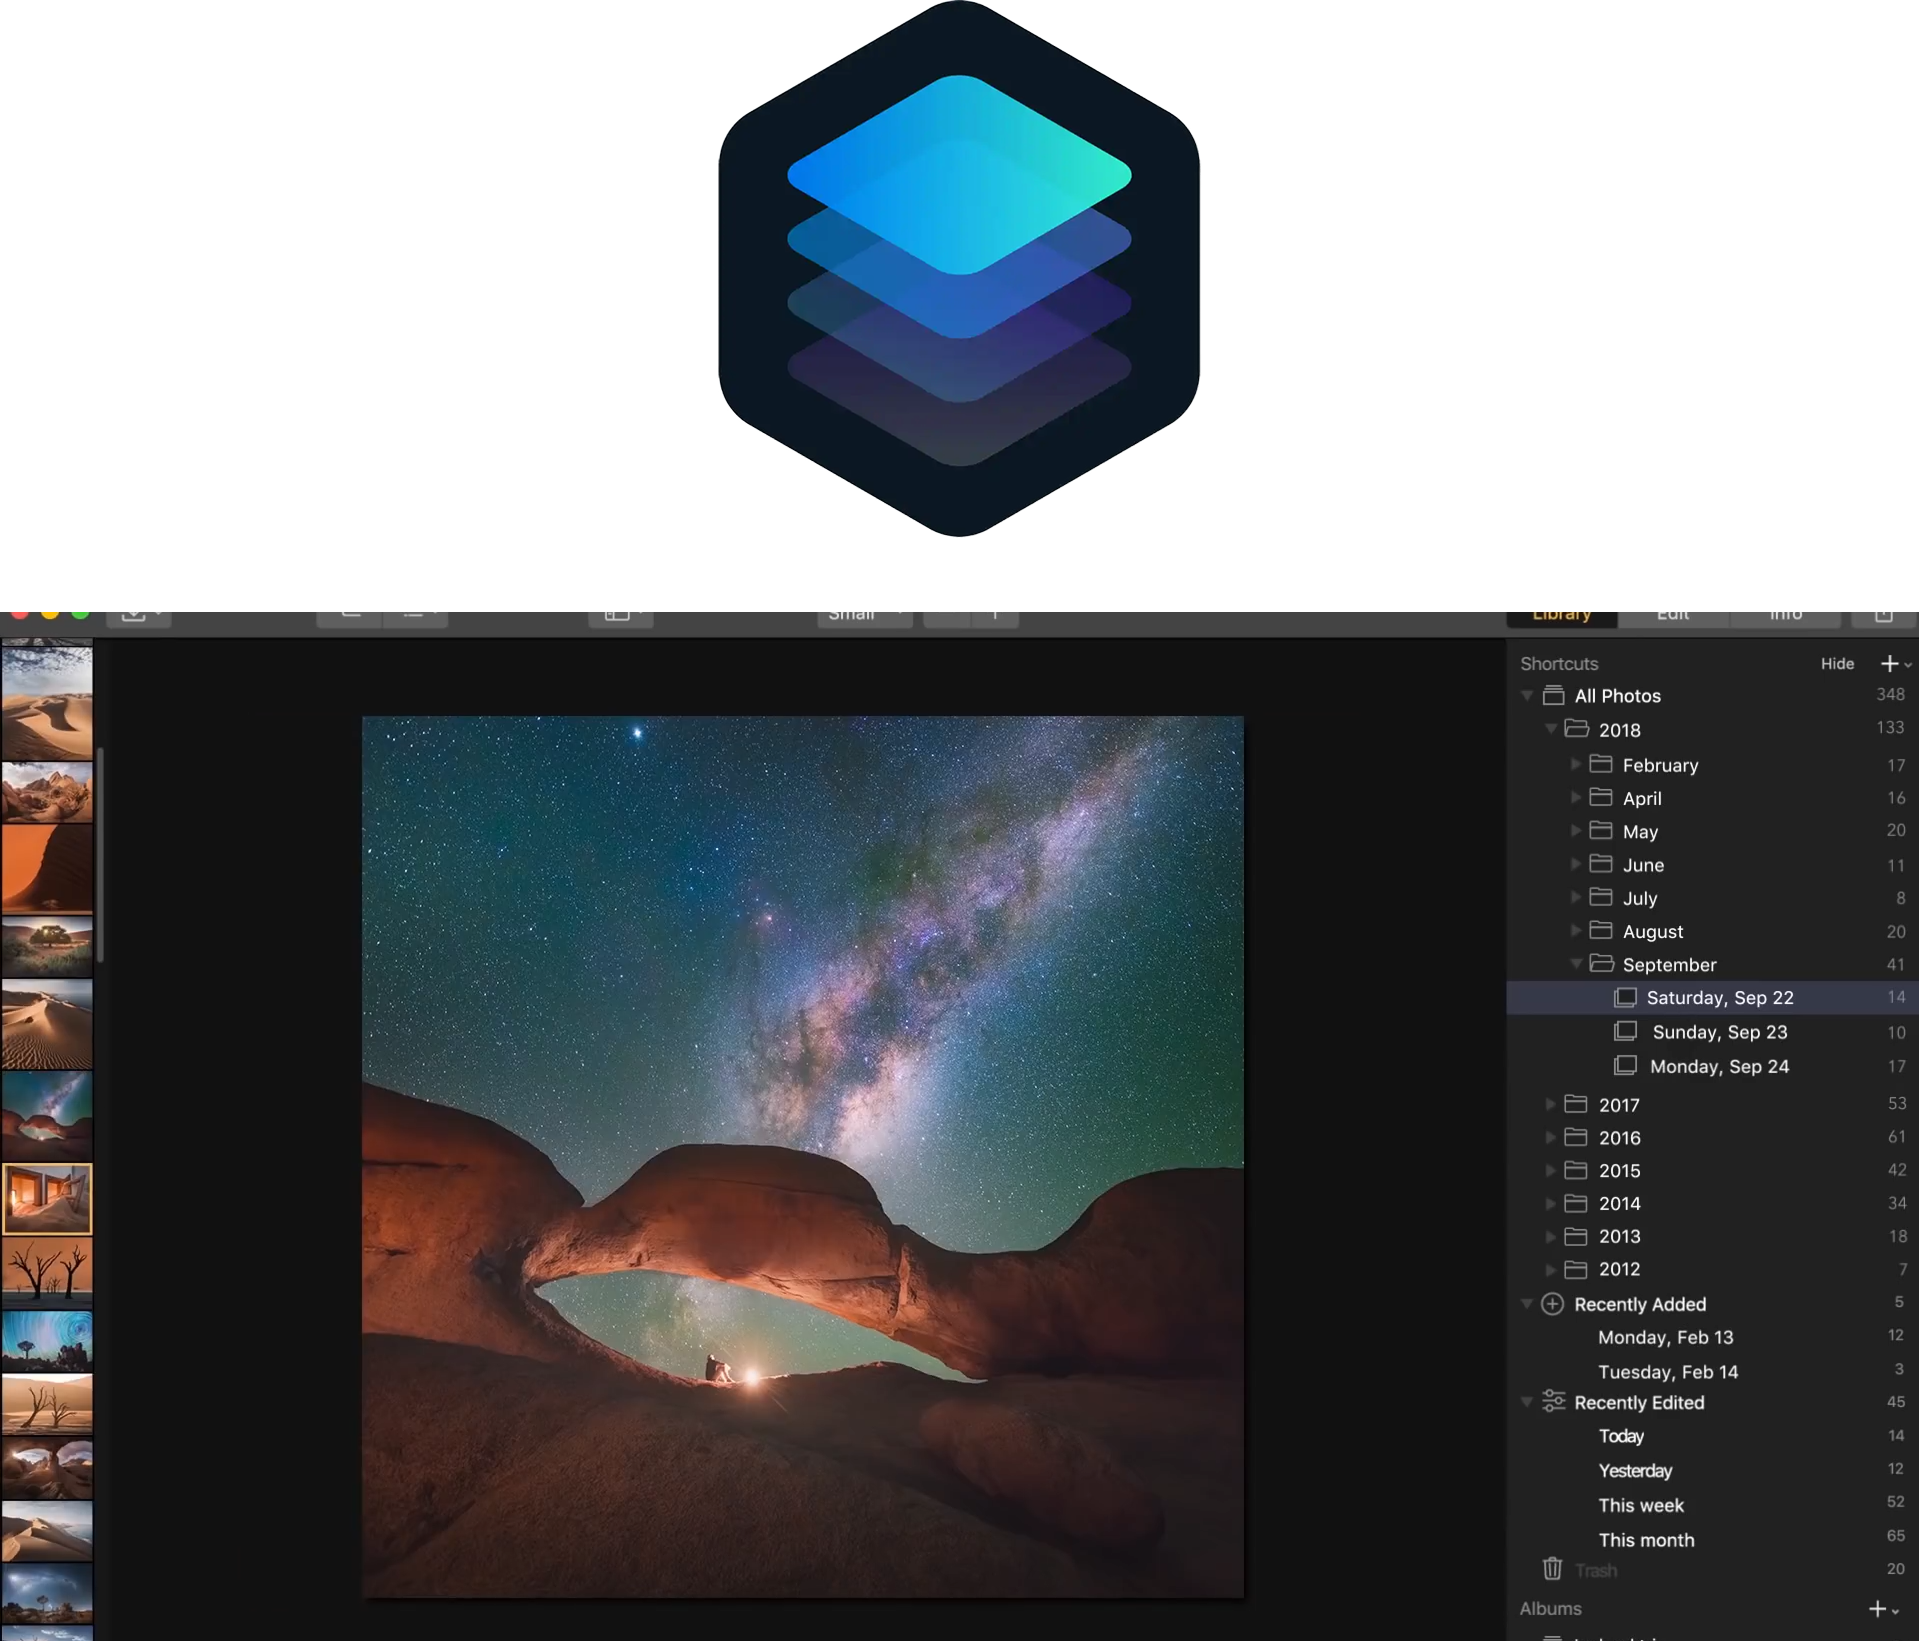Select 'Monday, Feb 13' under Recently Added
The height and width of the screenshot is (1641, 1919).
(x=1665, y=1337)
